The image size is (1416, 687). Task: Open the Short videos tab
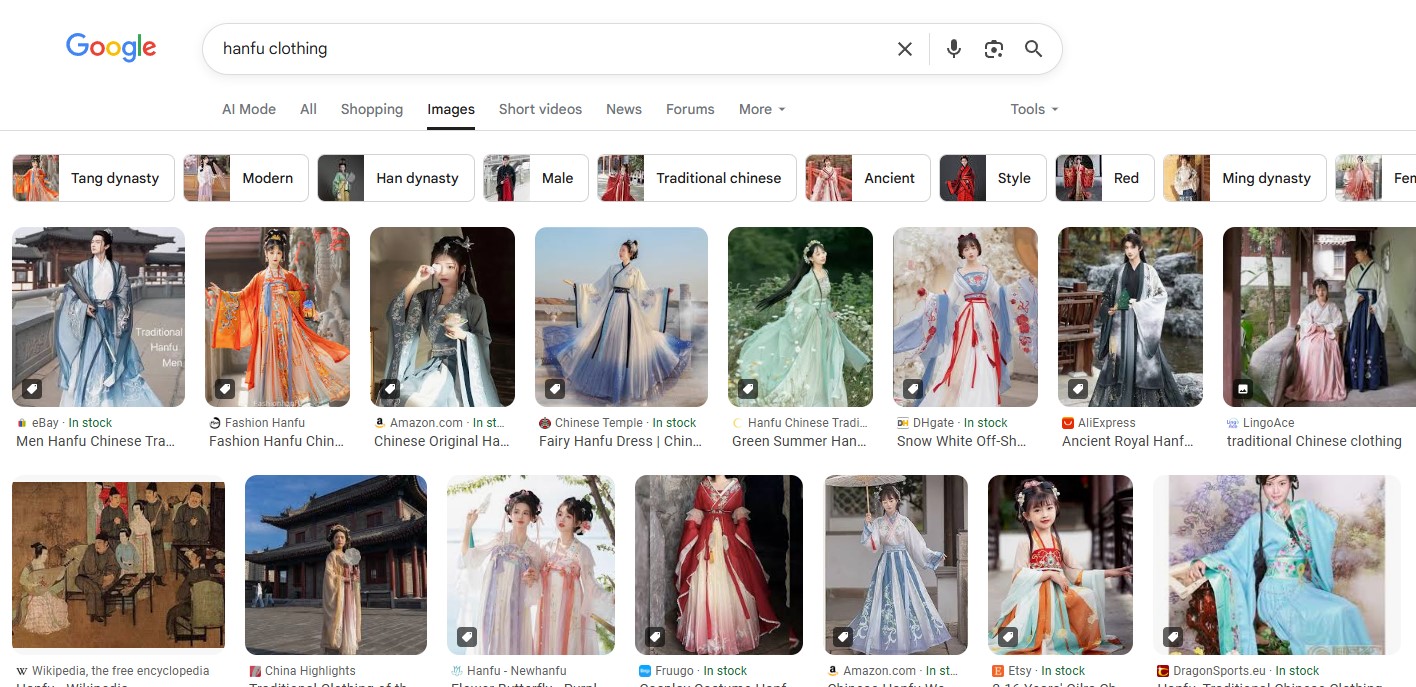[x=540, y=109]
